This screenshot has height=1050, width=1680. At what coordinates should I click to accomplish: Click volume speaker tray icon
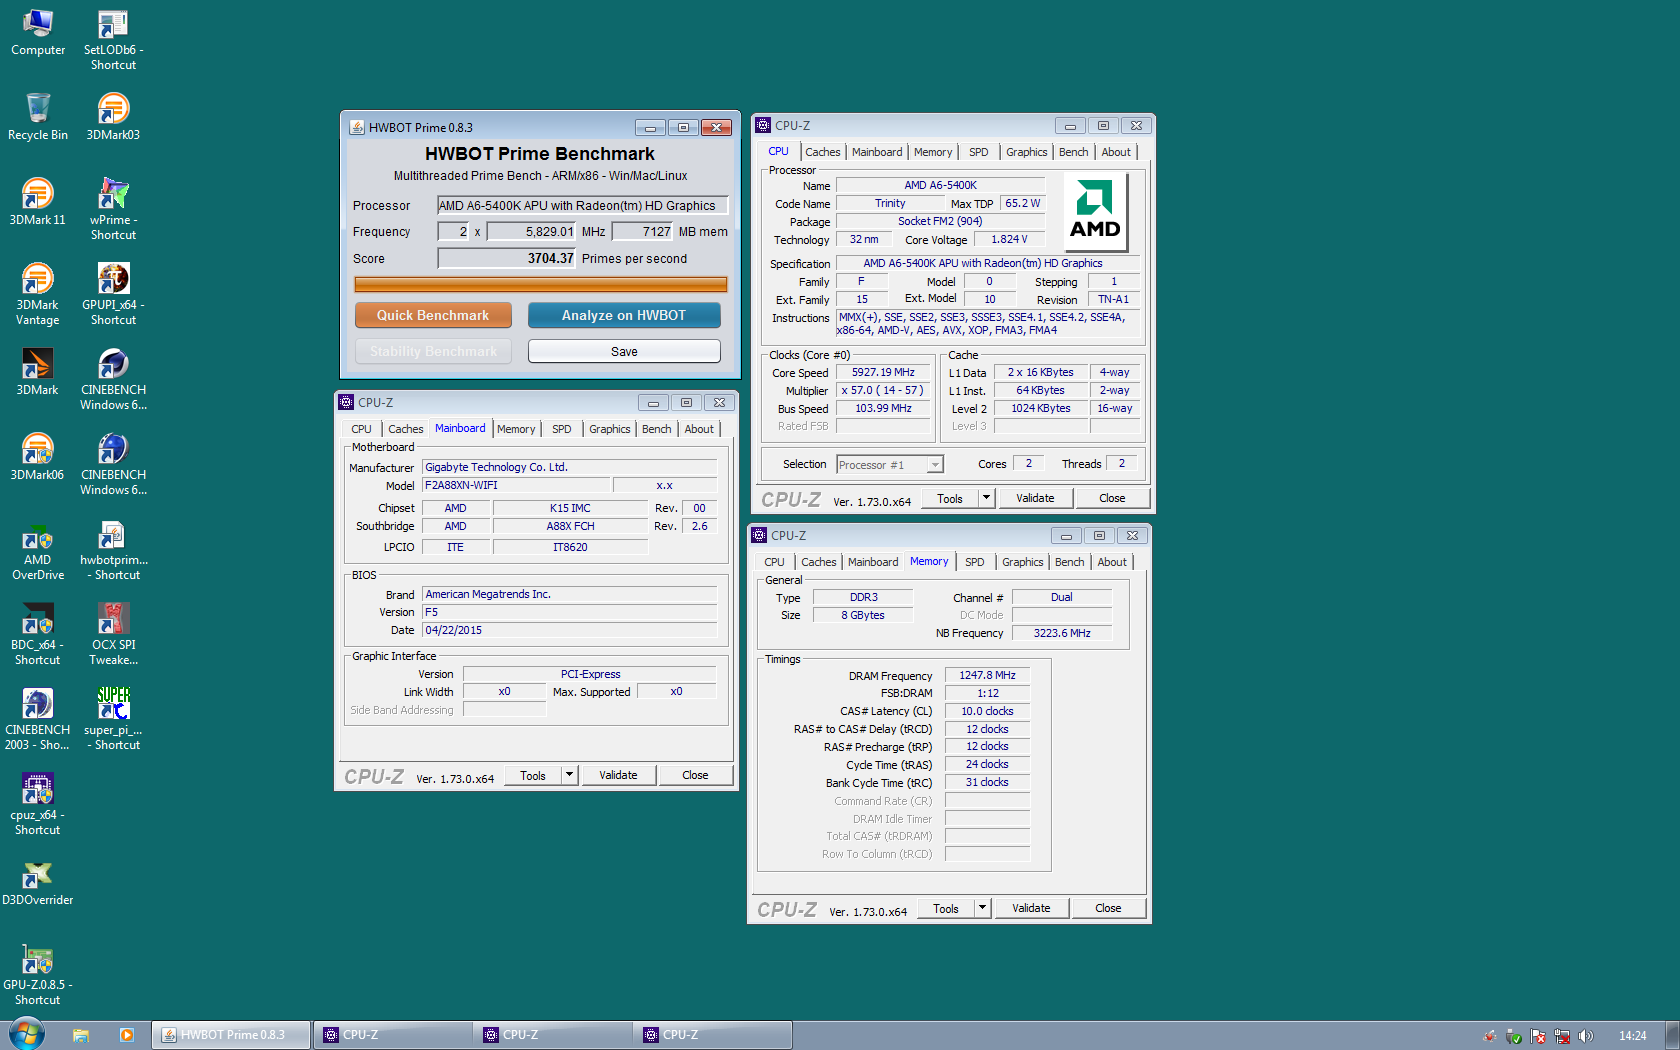pos(1586,1036)
